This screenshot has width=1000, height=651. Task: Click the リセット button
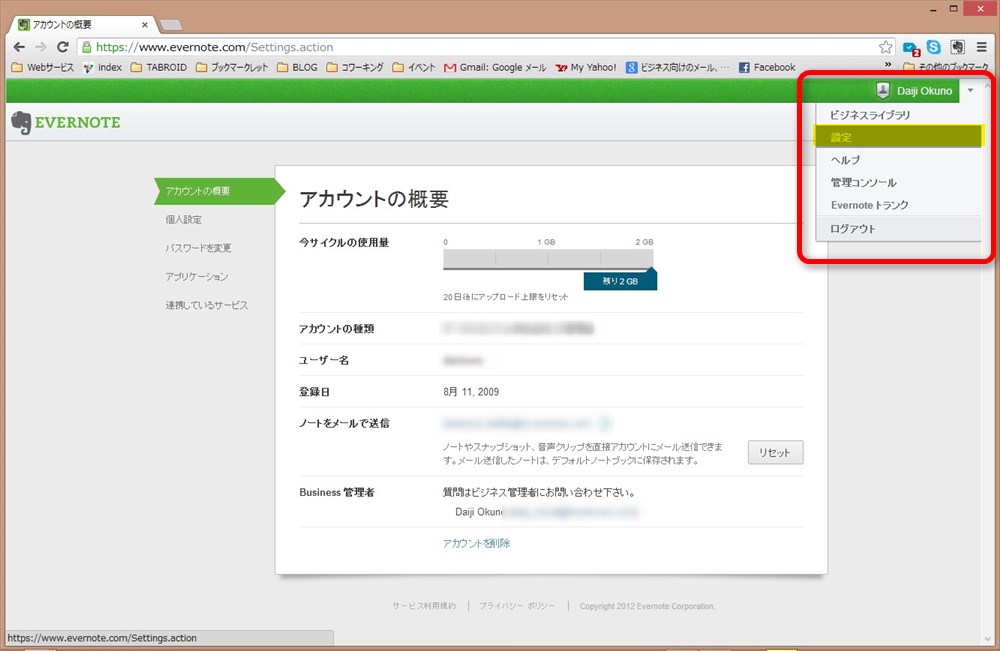(x=776, y=453)
